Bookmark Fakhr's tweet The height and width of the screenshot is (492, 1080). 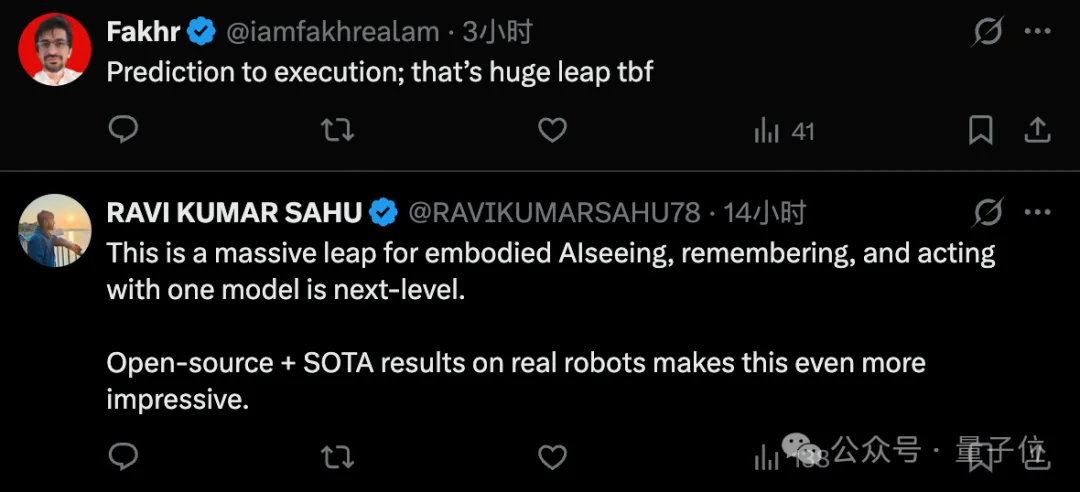(x=981, y=130)
